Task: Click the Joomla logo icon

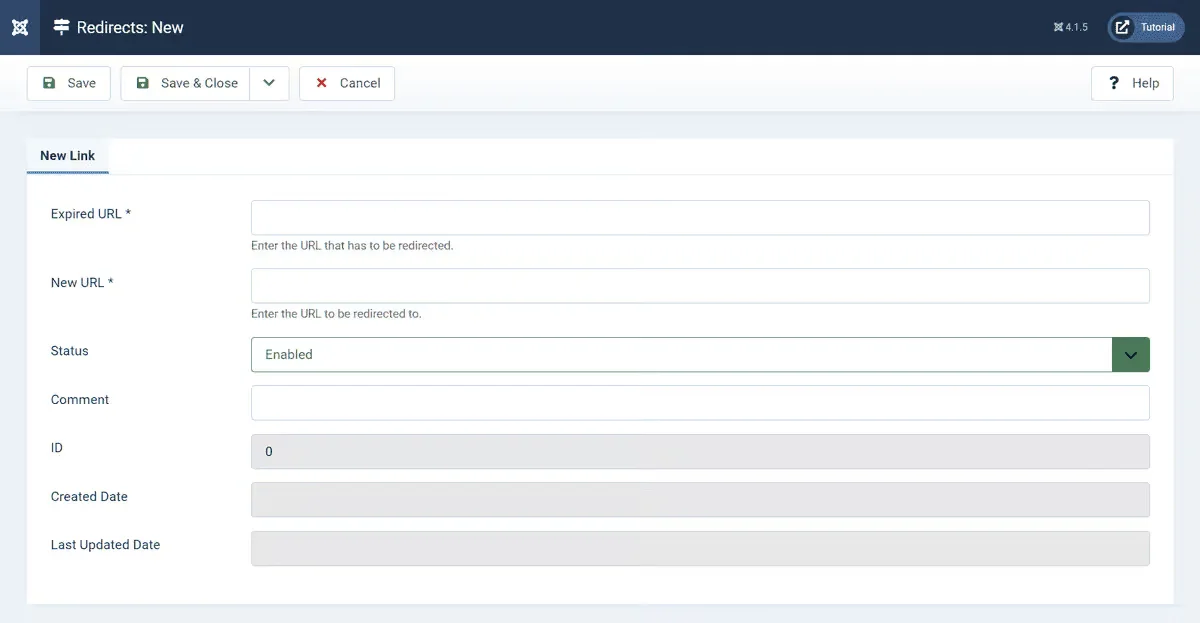Action: coord(20,27)
